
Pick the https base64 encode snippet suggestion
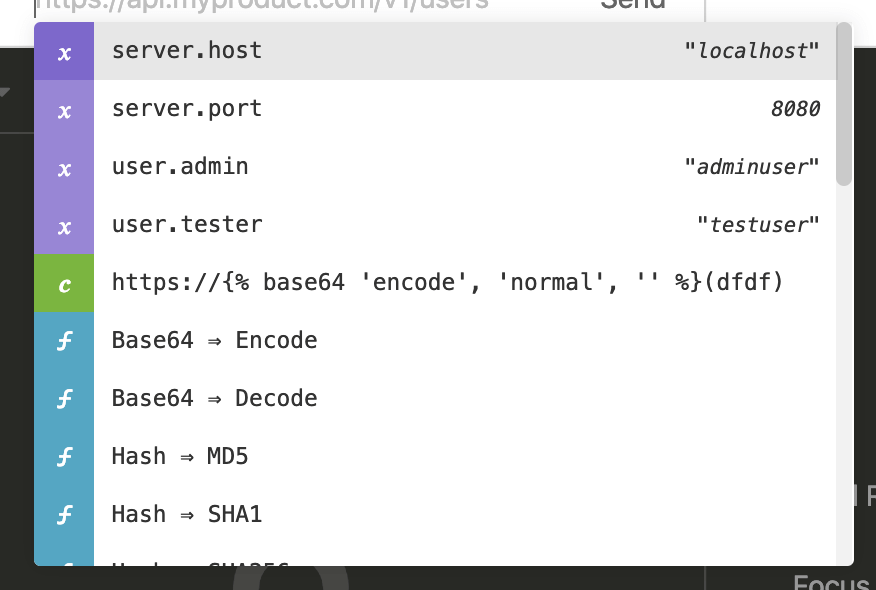tap(446, 283)
